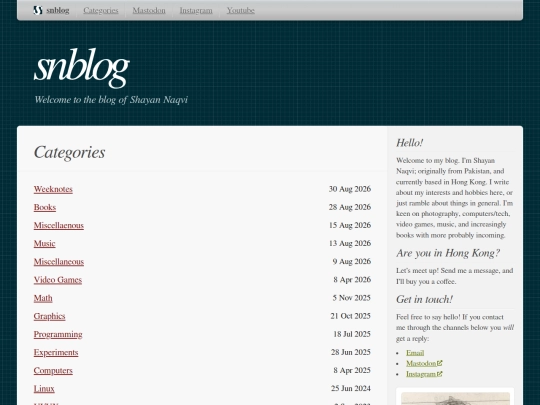Open the Books category
The image size is (540, 405).
coord(45,207)
